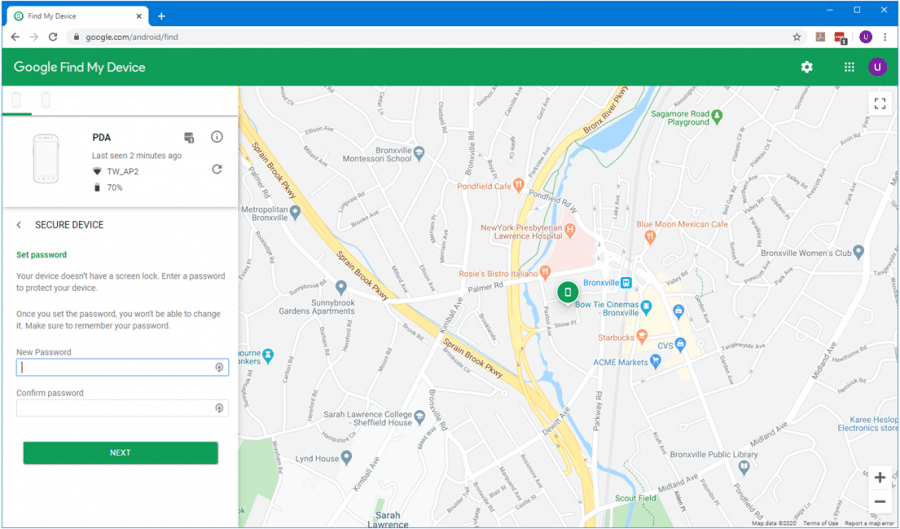Screen dimensions: 900x529
Task: Click the IMEI device icon next to PDA
Action: coord(189,137)
